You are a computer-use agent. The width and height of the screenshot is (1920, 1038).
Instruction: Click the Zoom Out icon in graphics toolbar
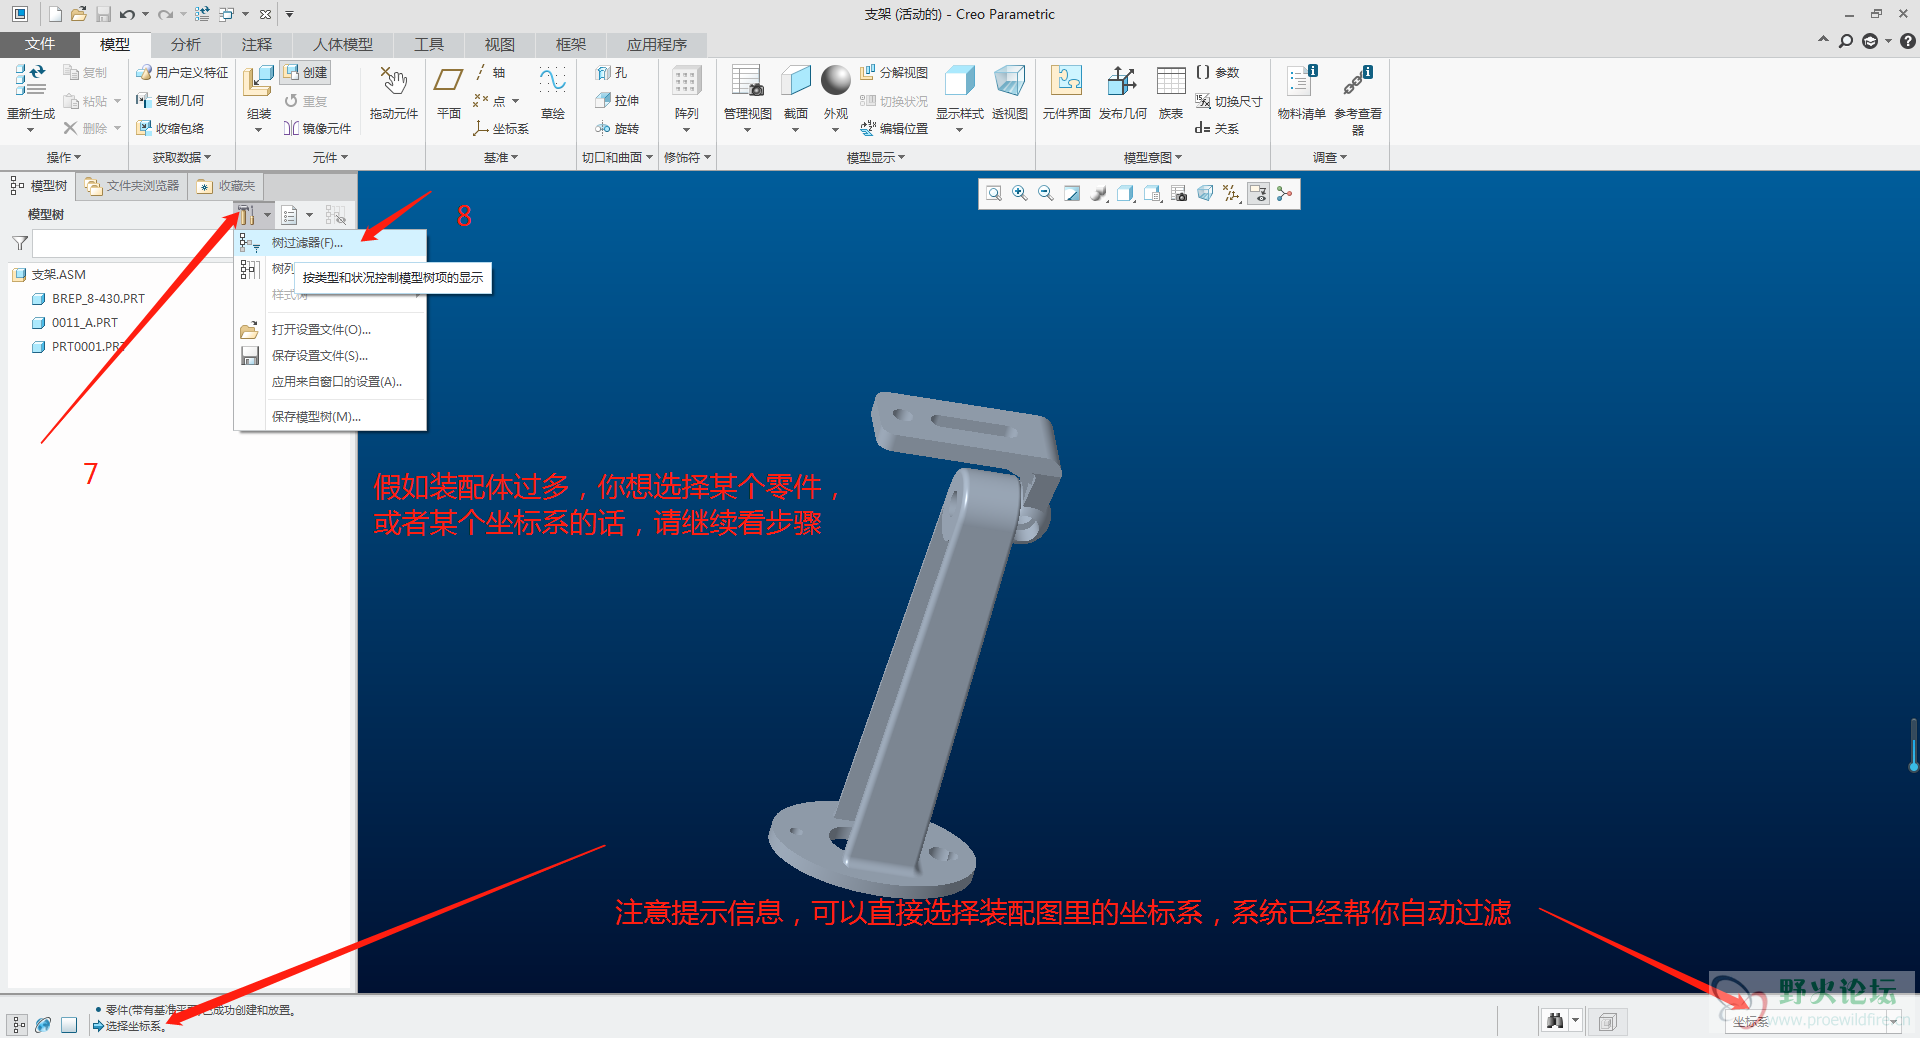tap(1045, 193)
